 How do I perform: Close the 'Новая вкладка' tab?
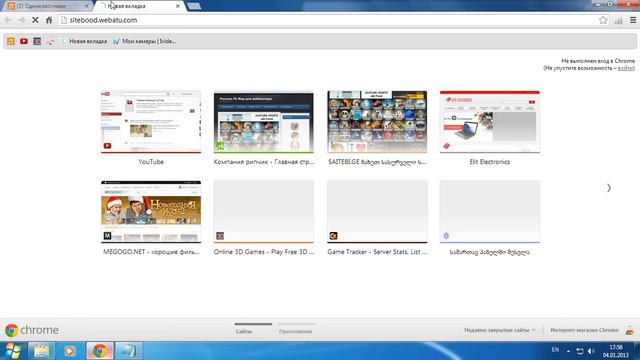pos(178,6)
